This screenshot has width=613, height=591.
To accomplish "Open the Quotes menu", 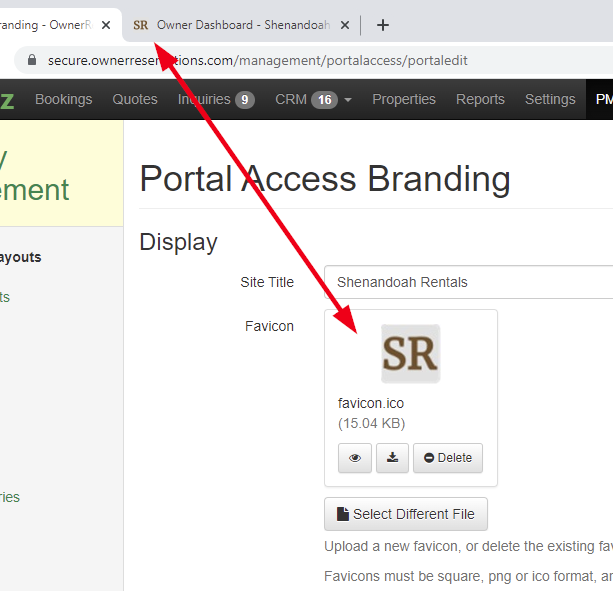I will coord(135,99).
